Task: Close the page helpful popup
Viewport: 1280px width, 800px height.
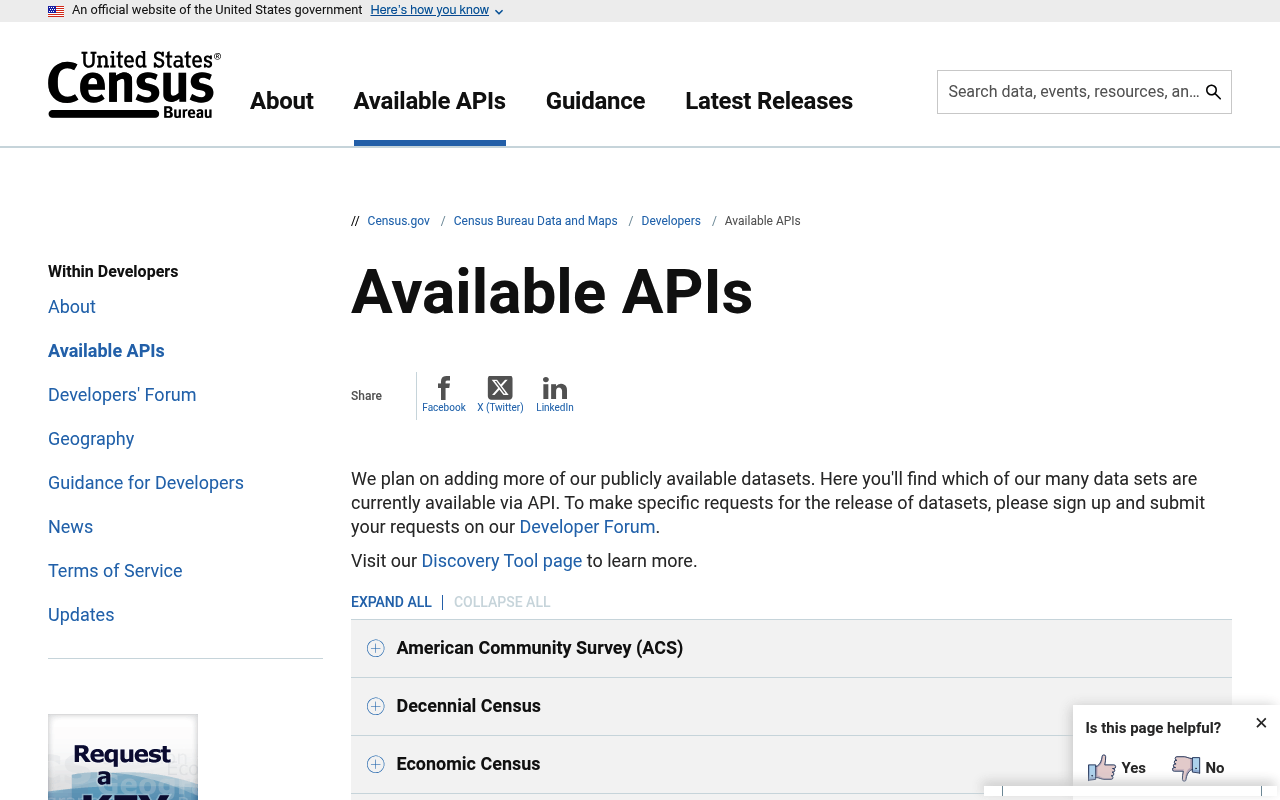Action: coord(1261,723)
